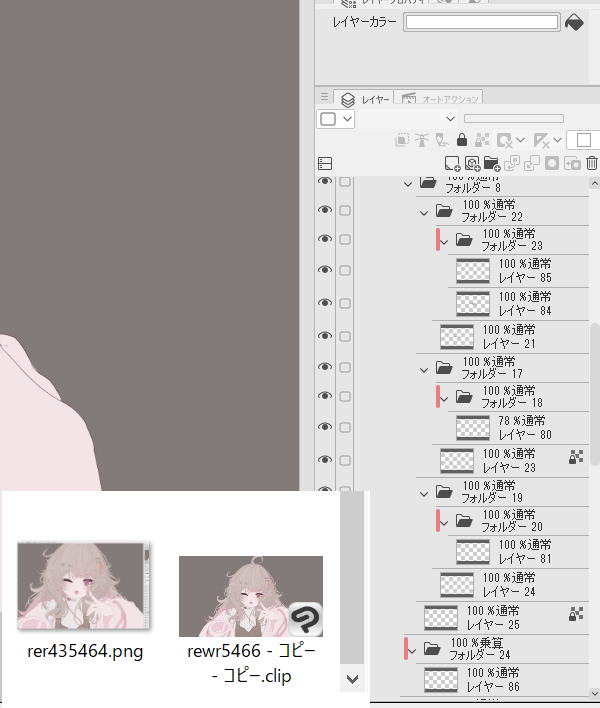The width and height of the screenshot is (600, 708).
Task: Toggle clip to layer below icon
Action: (x=402, y=140)
